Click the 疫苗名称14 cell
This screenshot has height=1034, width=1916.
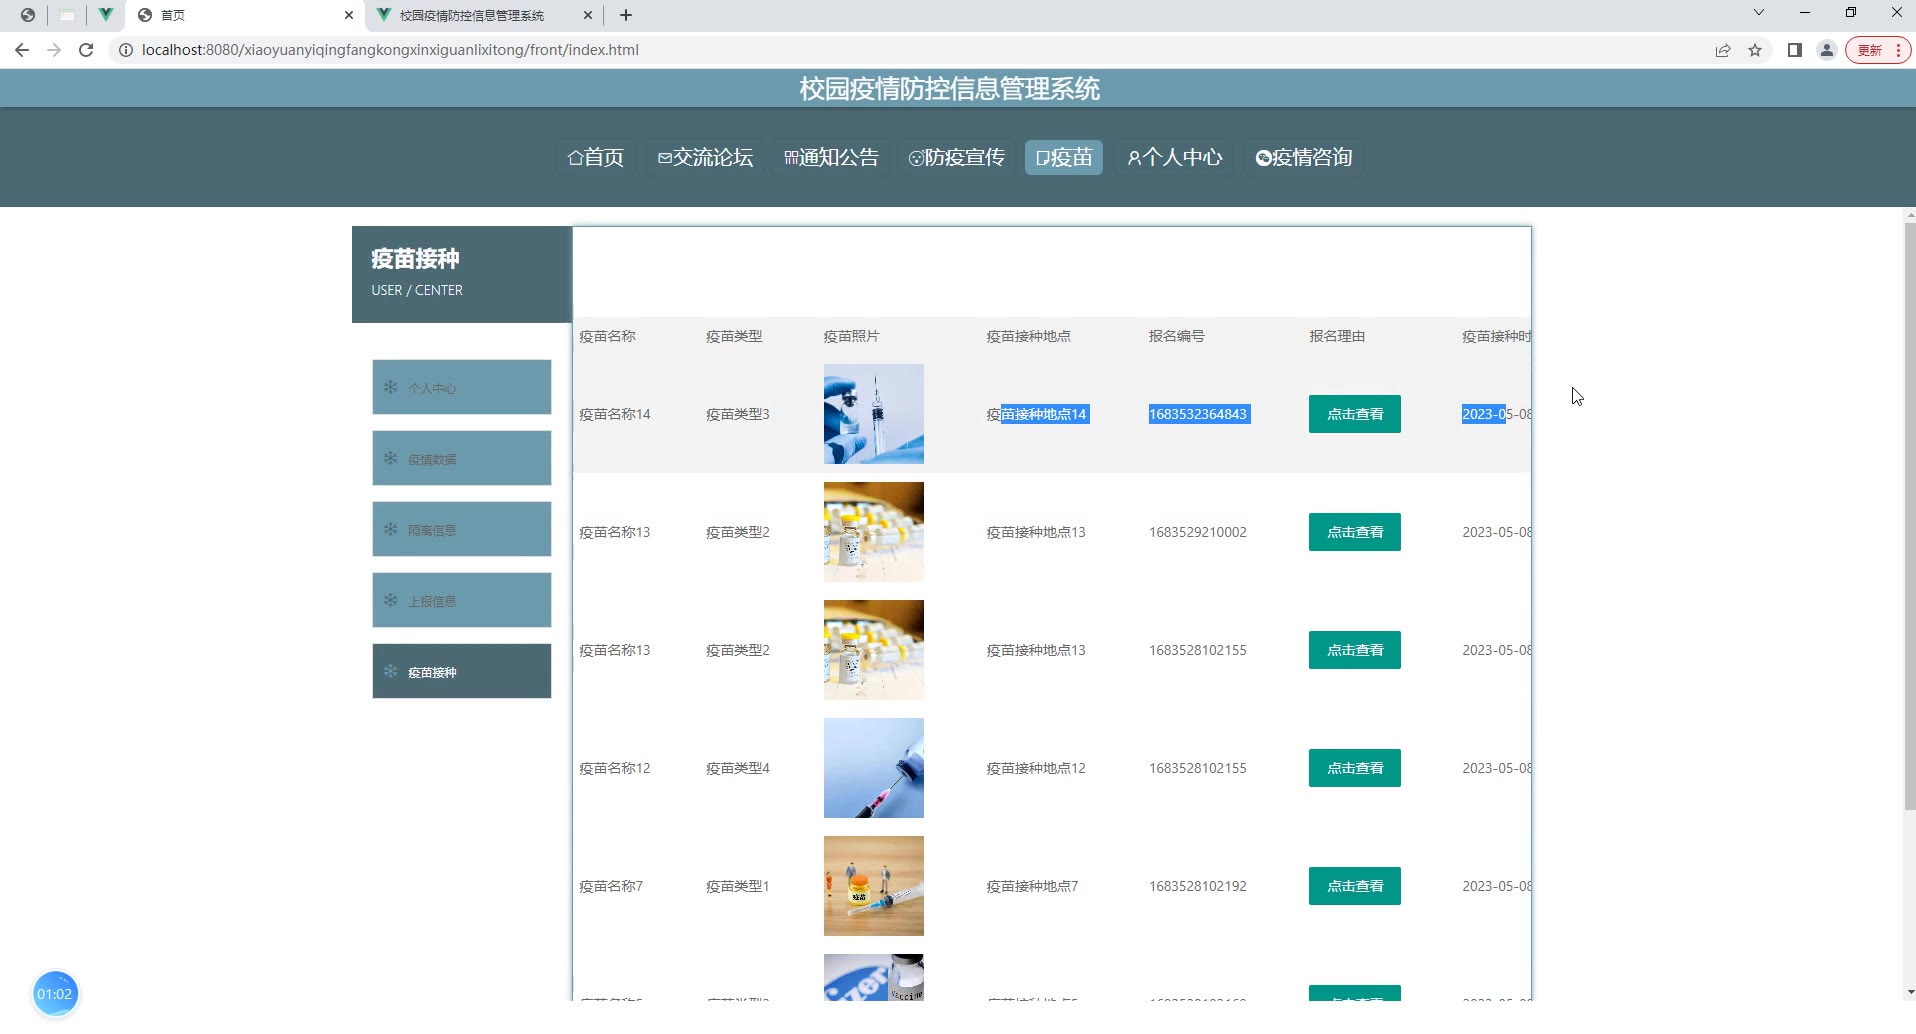[615, 414]
